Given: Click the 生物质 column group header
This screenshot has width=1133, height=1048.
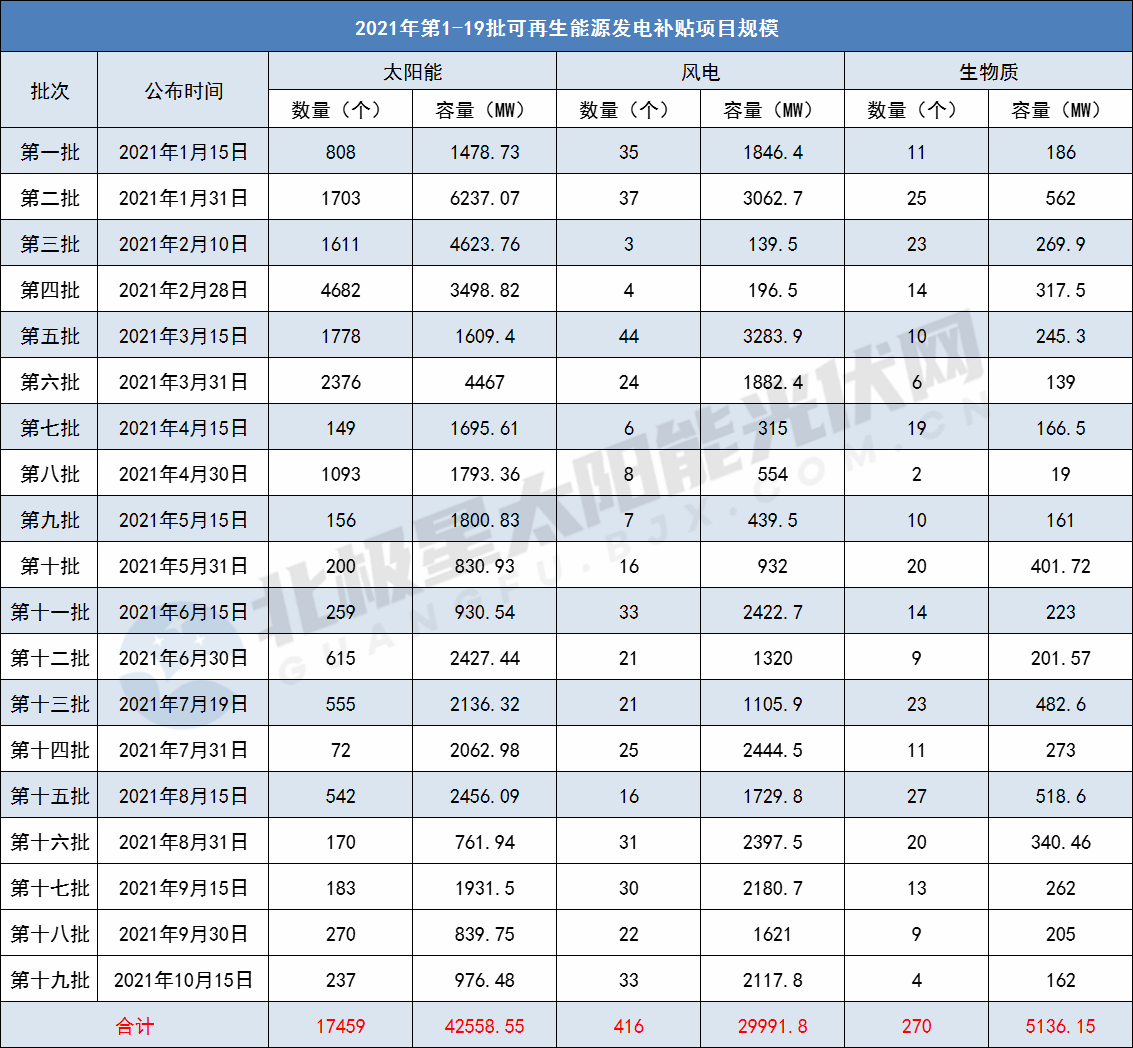Looking at the screenshot, I should point(988,70).
